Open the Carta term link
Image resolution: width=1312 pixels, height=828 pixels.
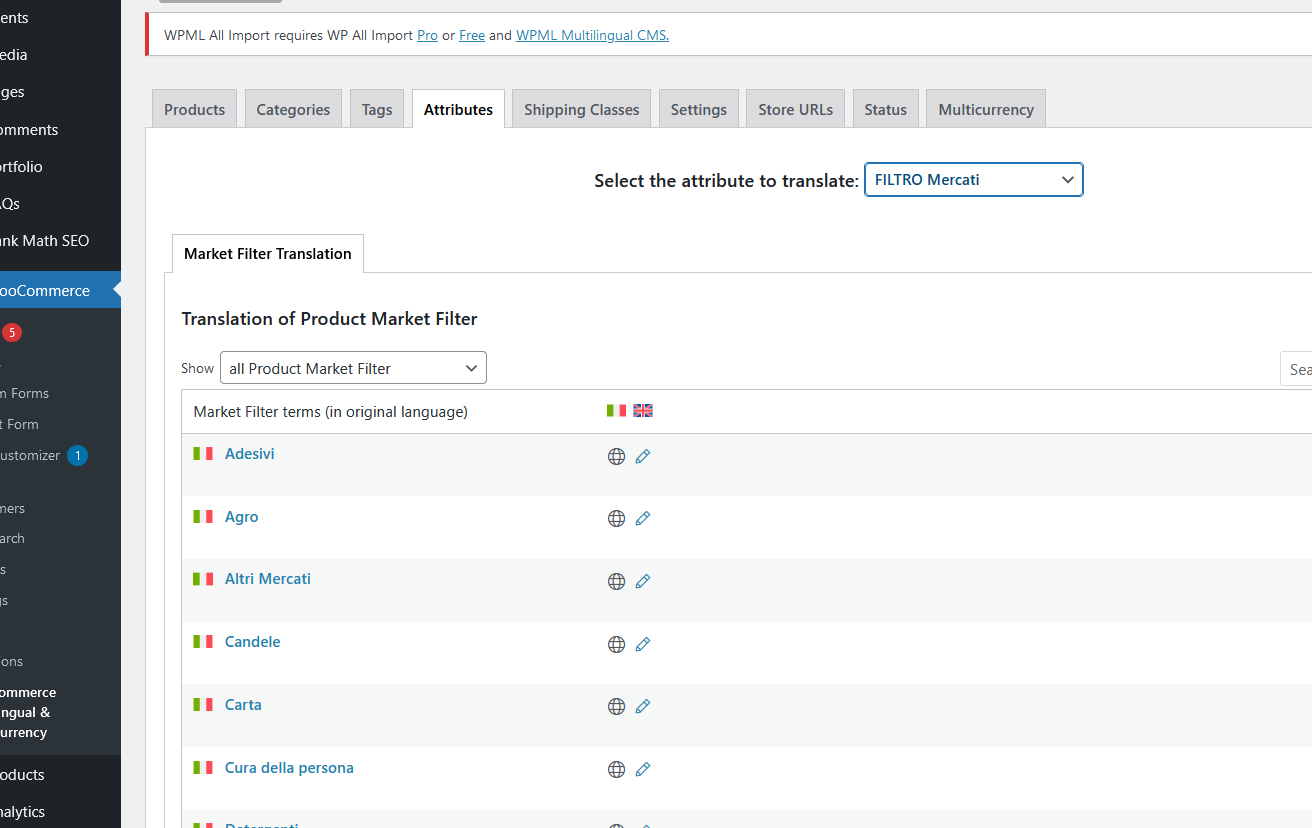pyautogui.click(x=243, y=705)
